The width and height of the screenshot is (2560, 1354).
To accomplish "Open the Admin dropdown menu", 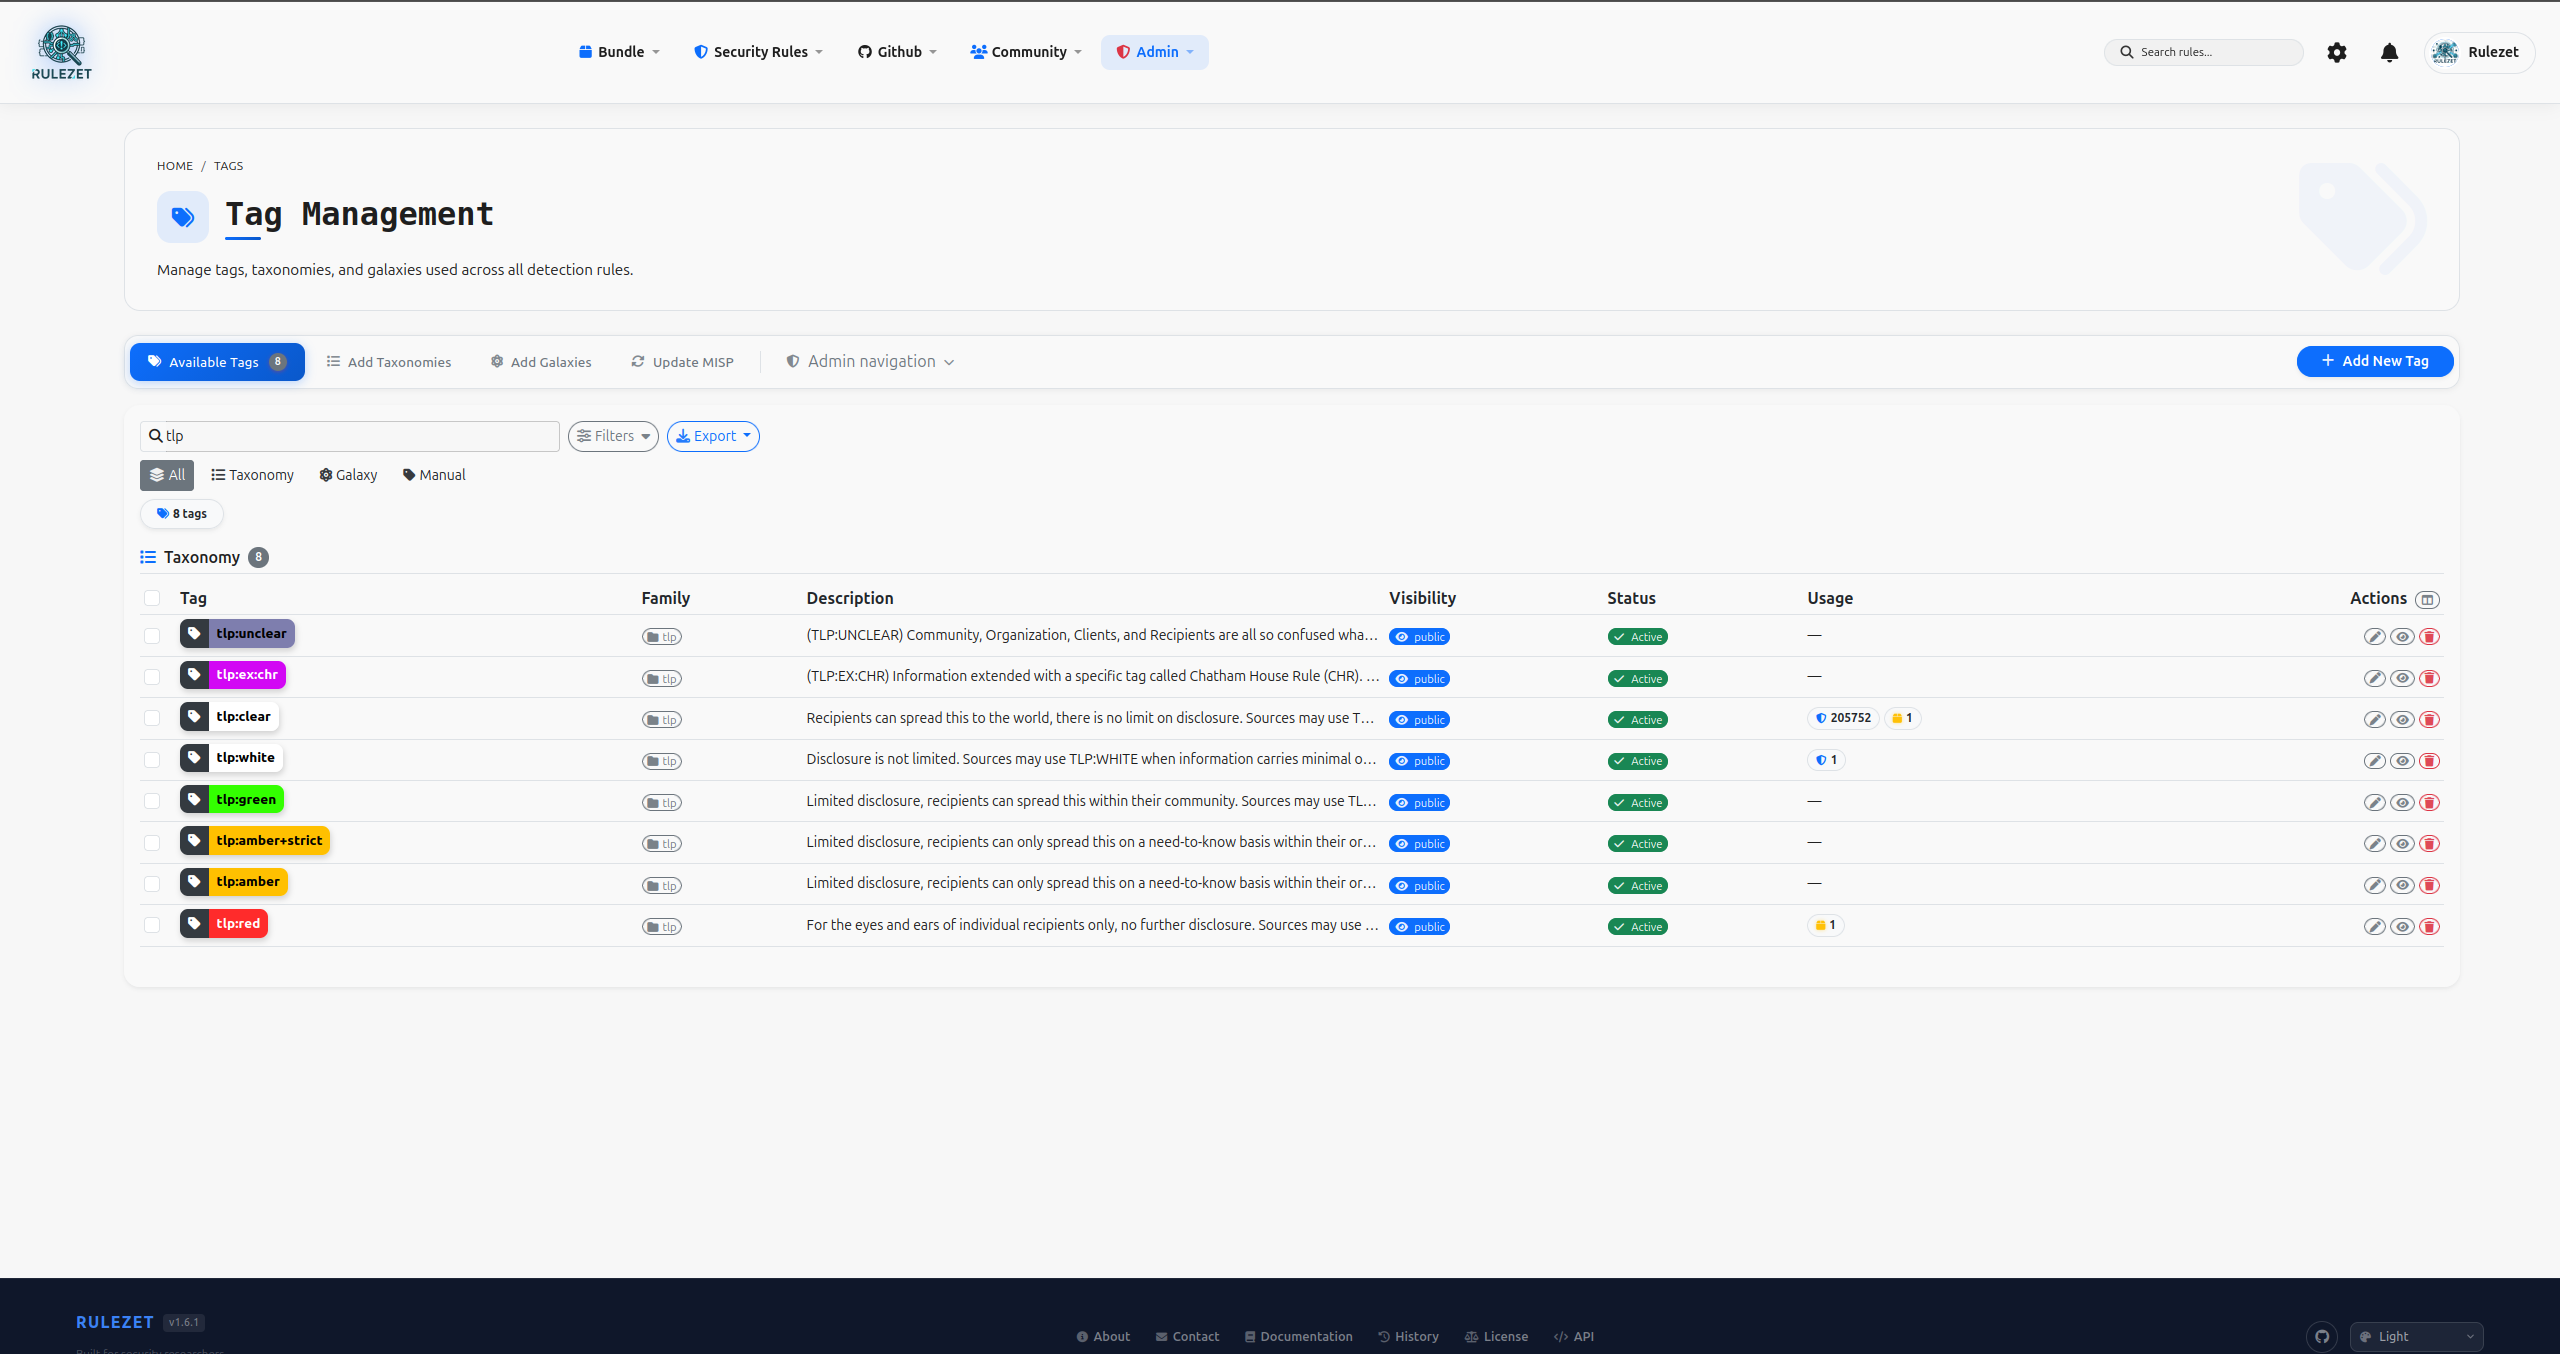I will tap(1155, 52).
